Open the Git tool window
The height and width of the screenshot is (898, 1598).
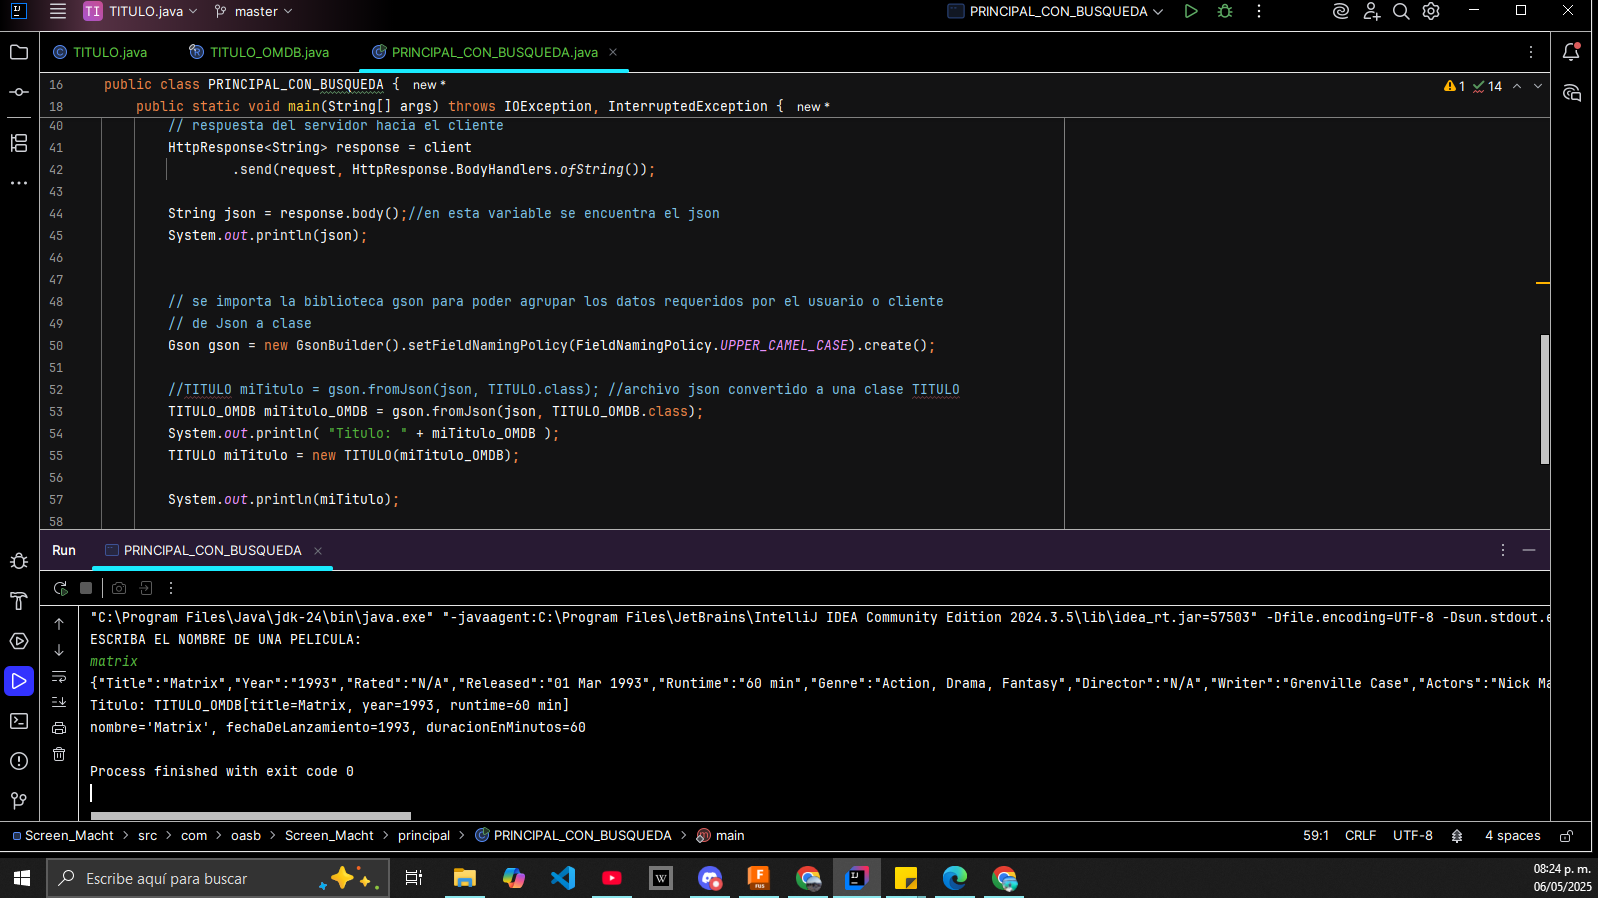(x=18, y=801)
